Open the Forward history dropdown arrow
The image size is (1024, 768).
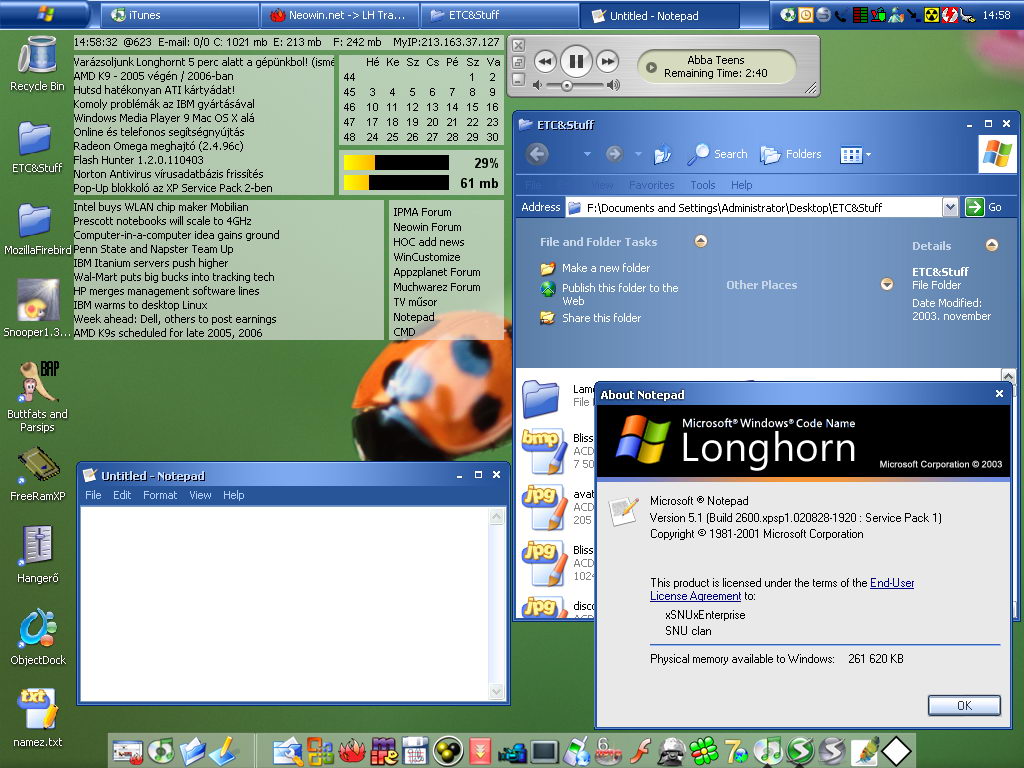[638, 154]
